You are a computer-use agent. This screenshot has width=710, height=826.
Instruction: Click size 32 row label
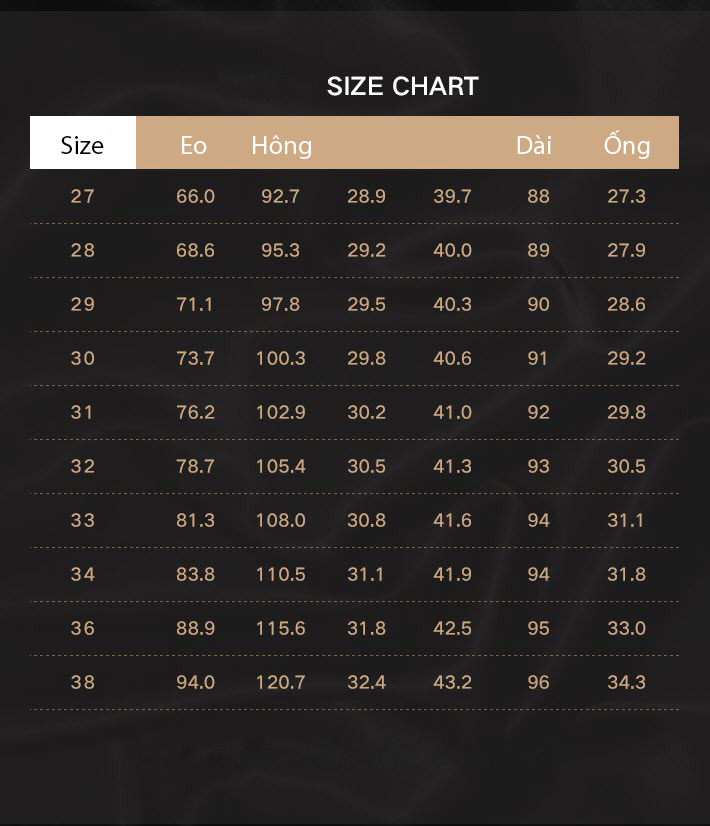(83, 467)
